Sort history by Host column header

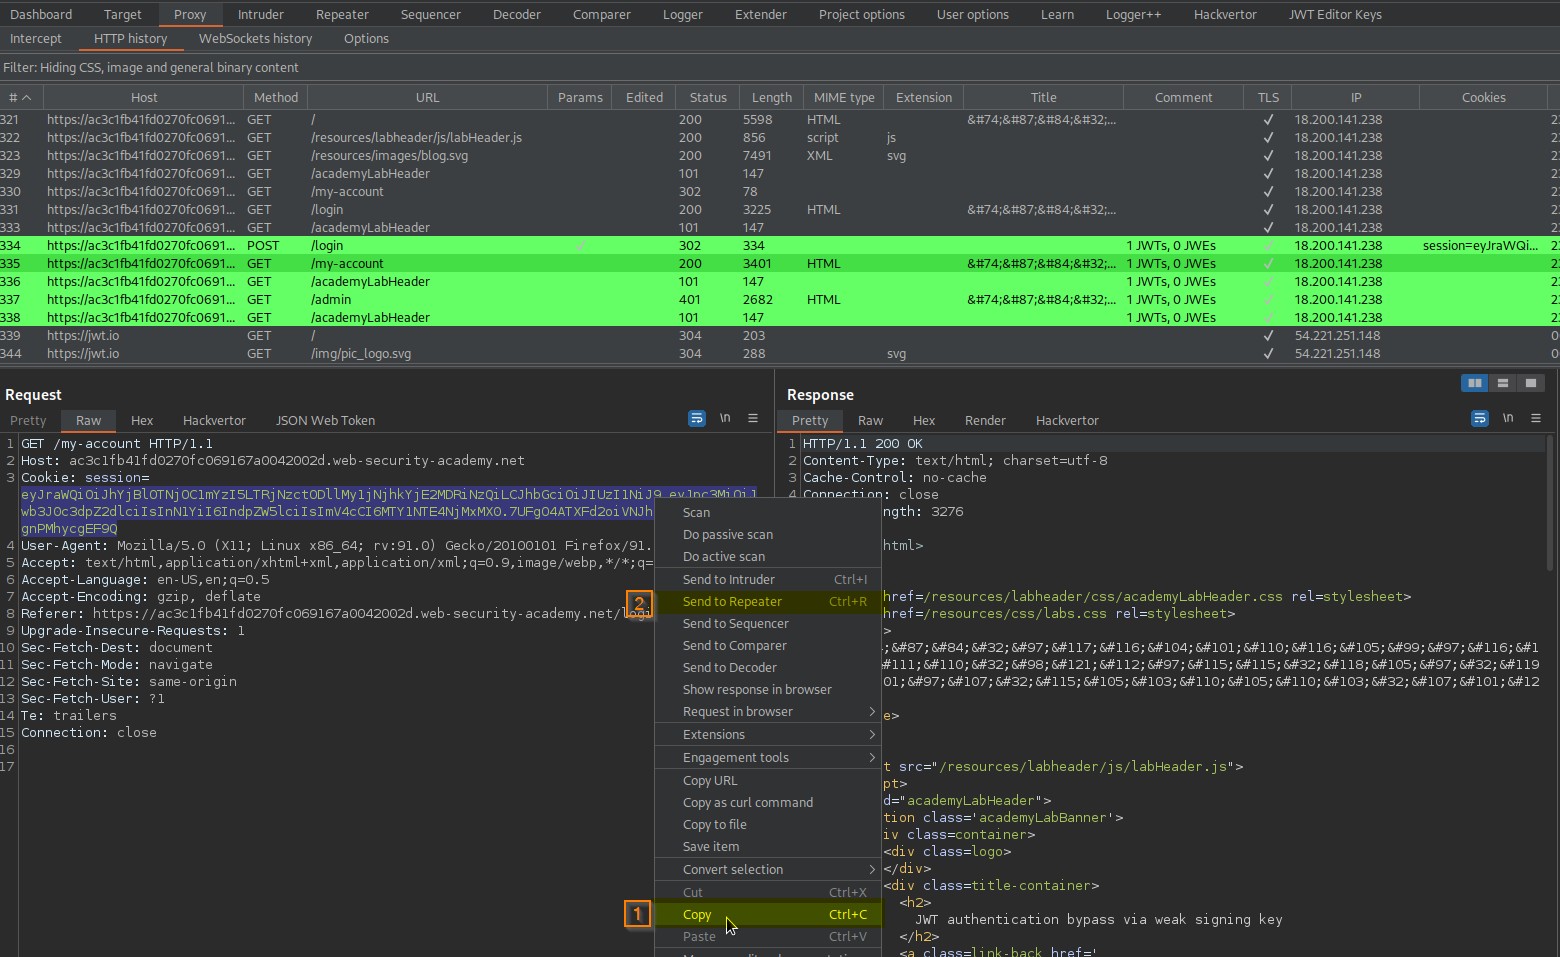point(144,98)
